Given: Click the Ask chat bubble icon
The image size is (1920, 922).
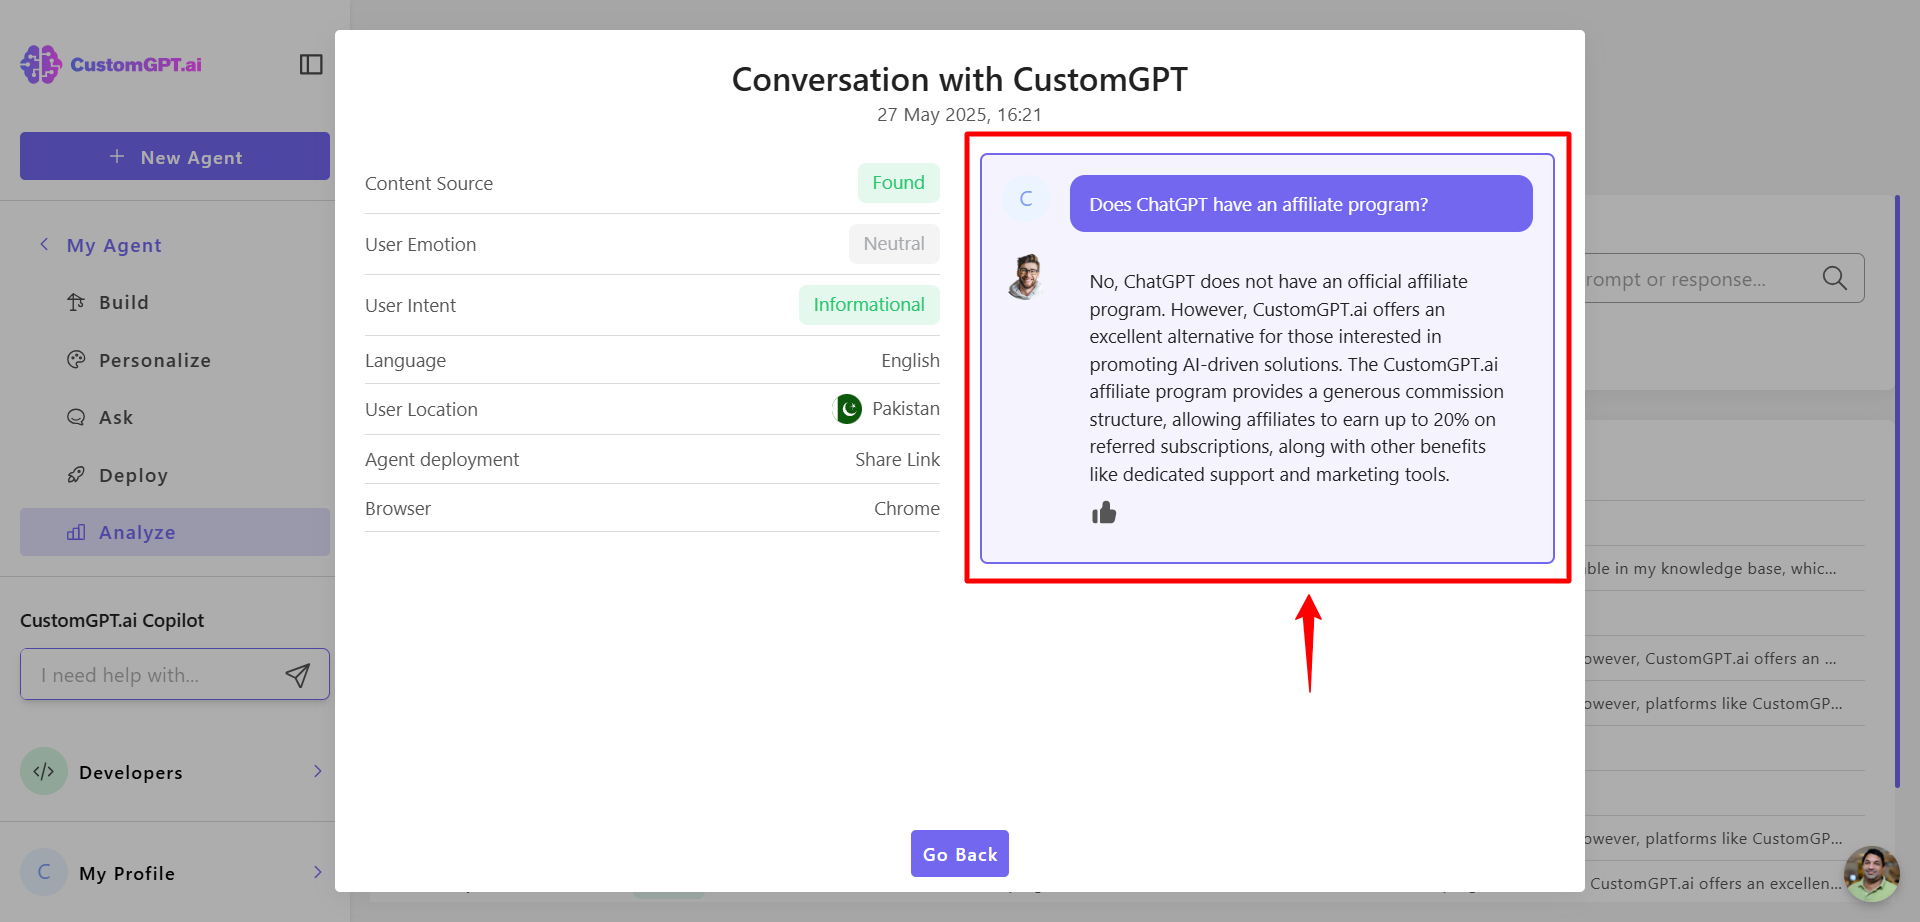Looking at the screenshot, I should point(76,417).
